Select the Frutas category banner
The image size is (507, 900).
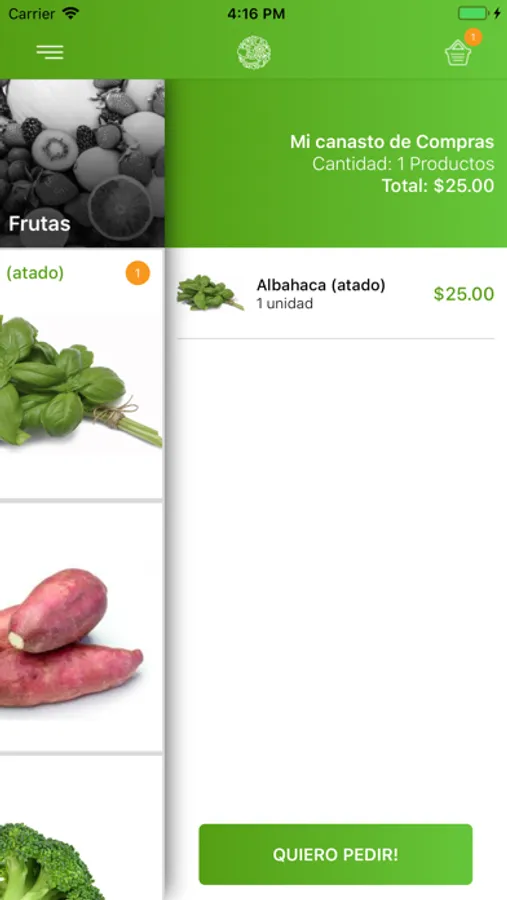click(x=82, y=164)
